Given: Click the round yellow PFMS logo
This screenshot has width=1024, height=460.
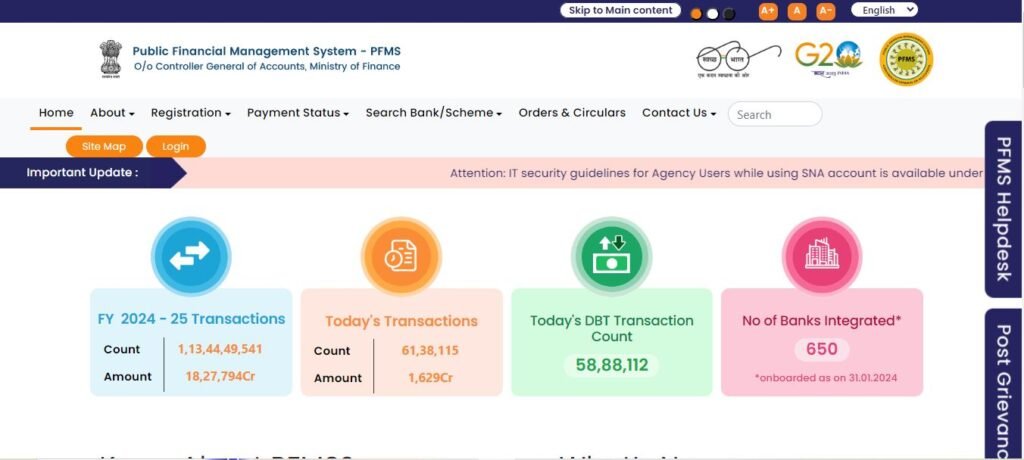Looking at the screenshot, I should click(x=906, y=59).
